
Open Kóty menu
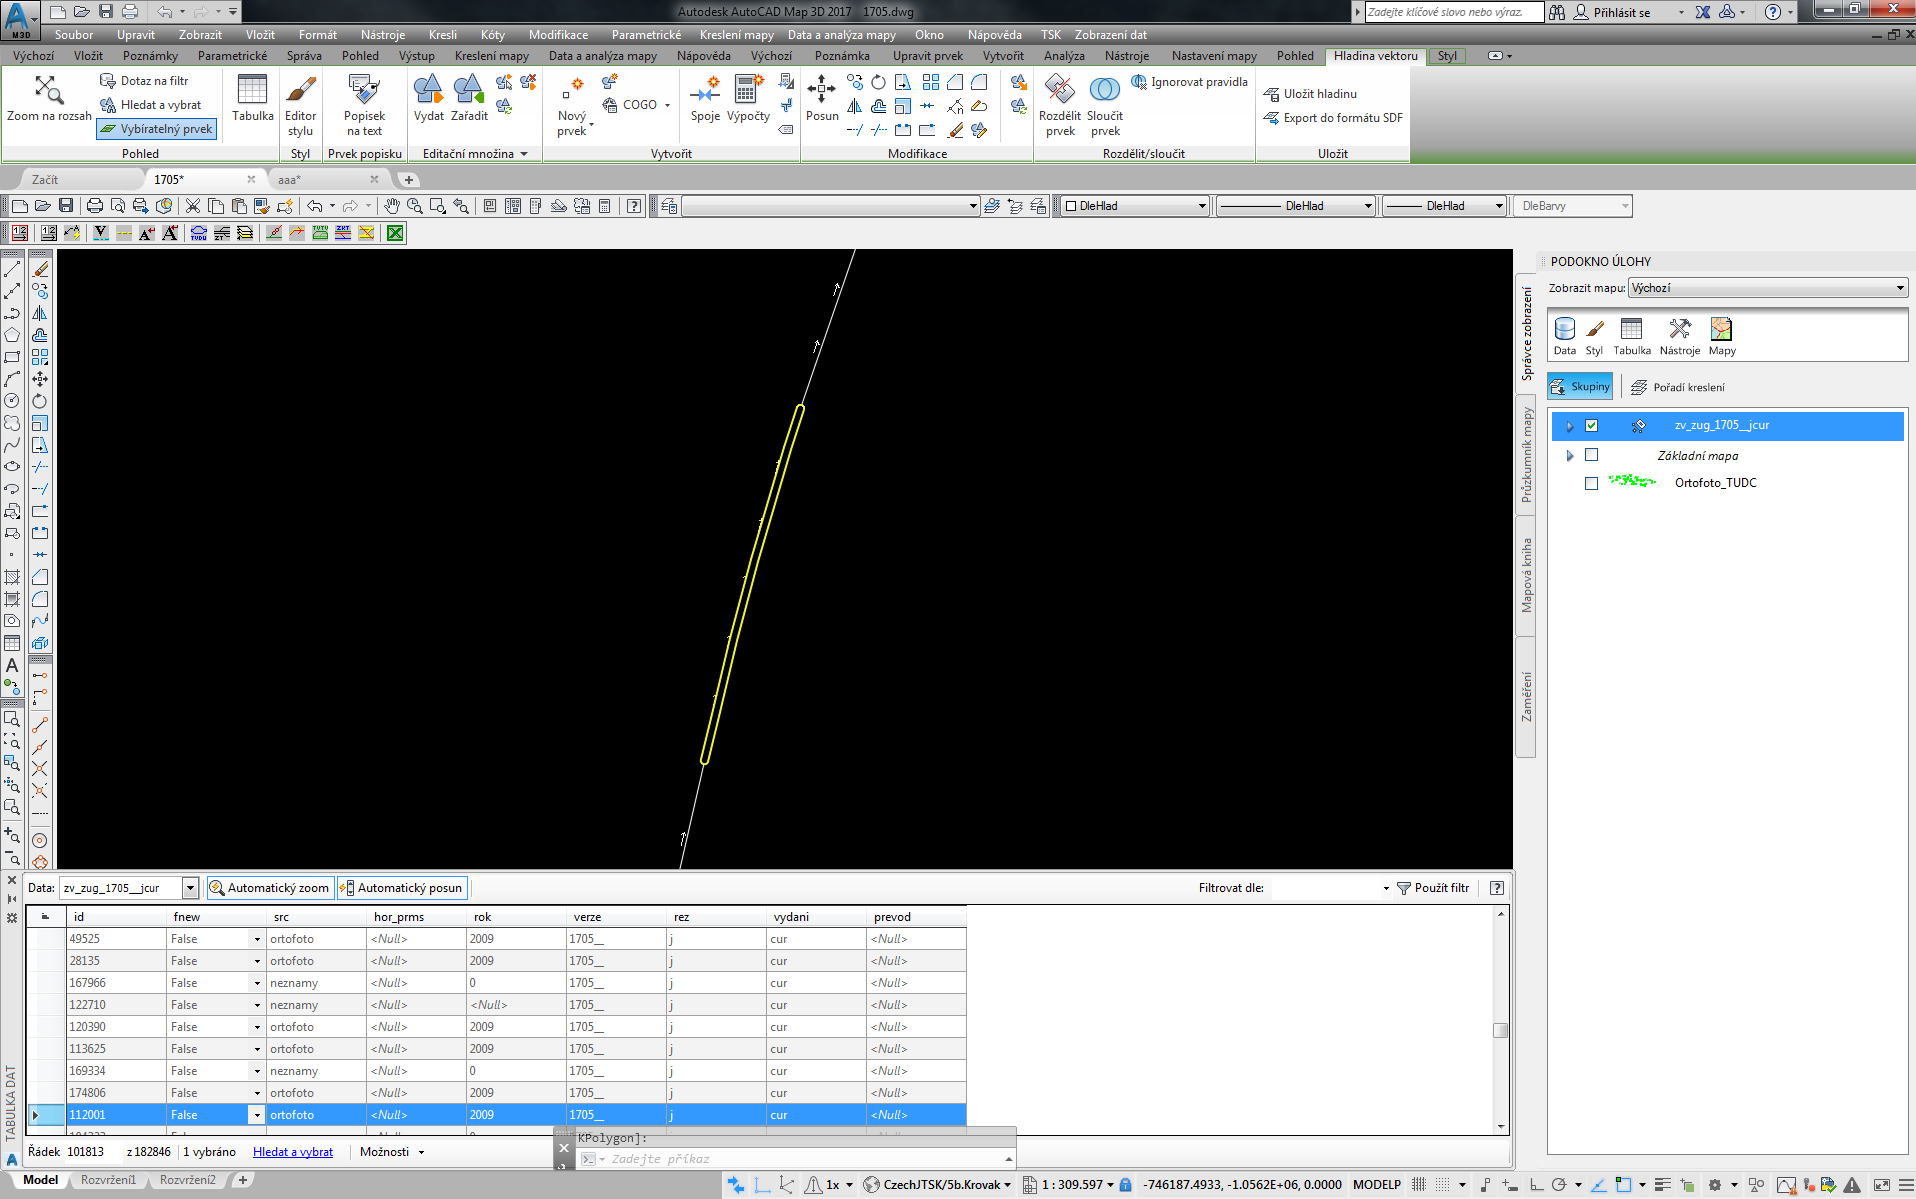(492, 35)
